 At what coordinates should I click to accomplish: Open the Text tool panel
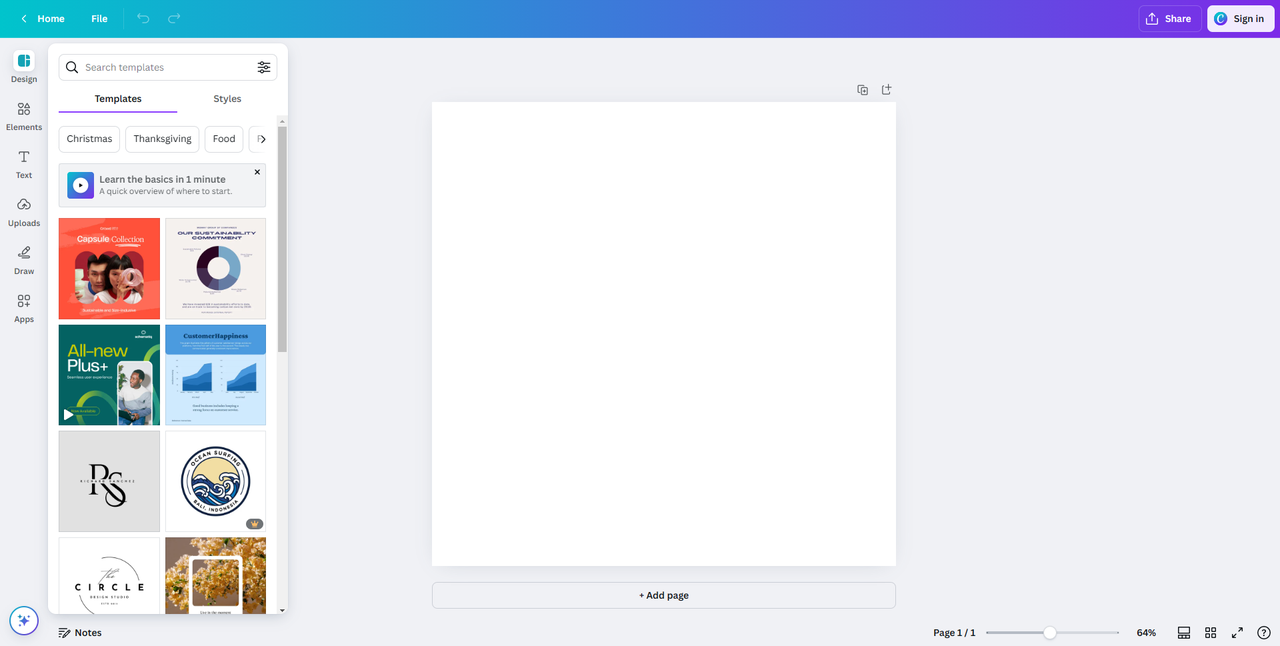click(24, 164)
